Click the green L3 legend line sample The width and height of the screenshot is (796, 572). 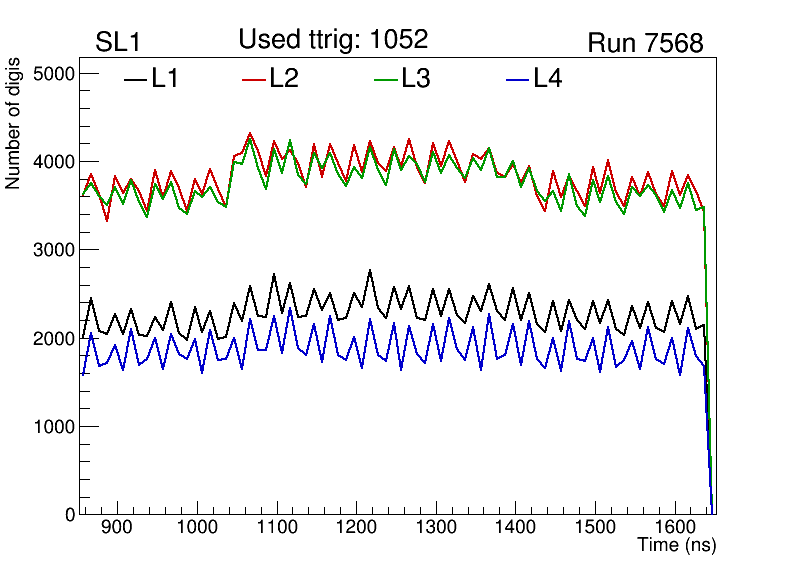[385, 79]
